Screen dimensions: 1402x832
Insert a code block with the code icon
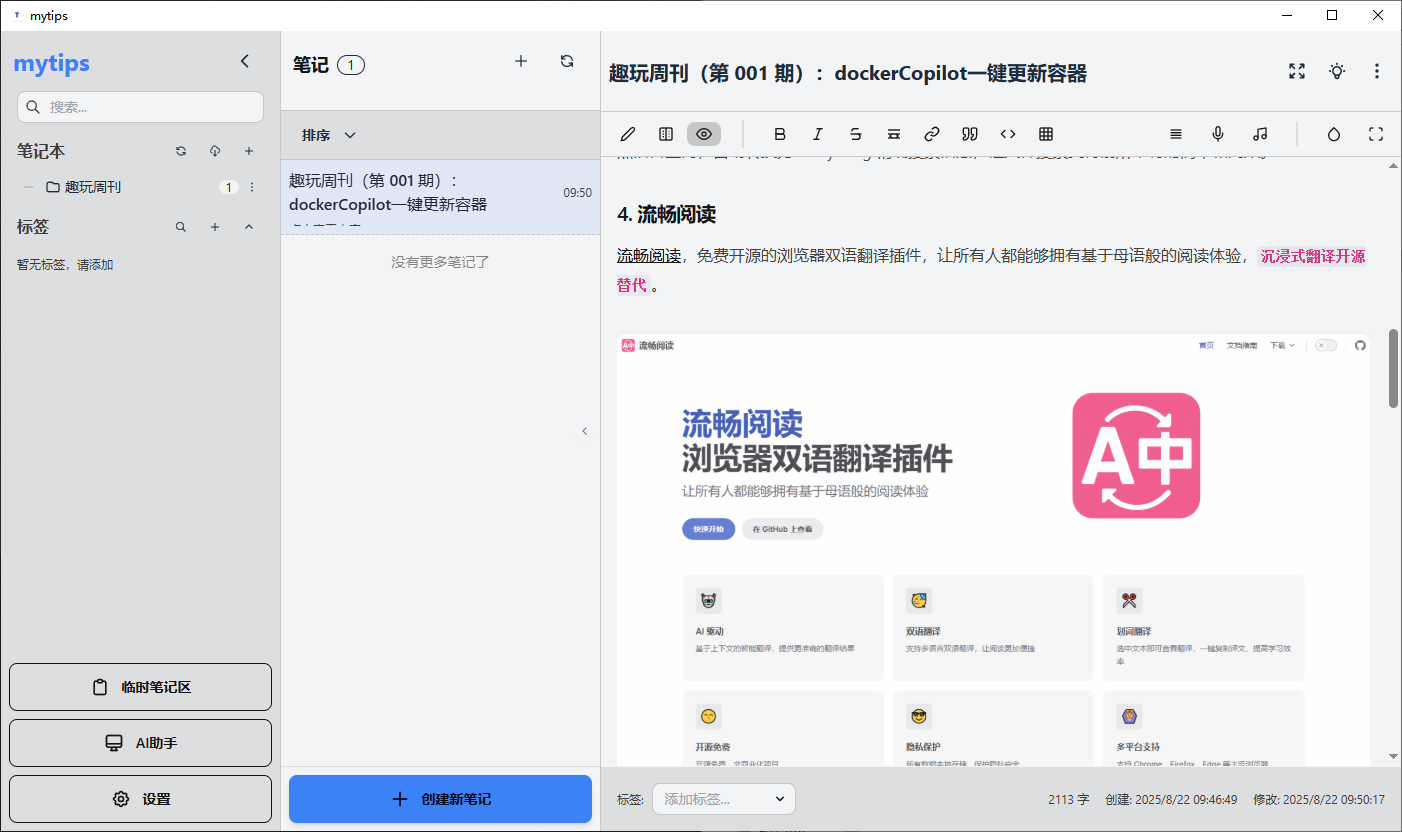(x=1008, y=134)
